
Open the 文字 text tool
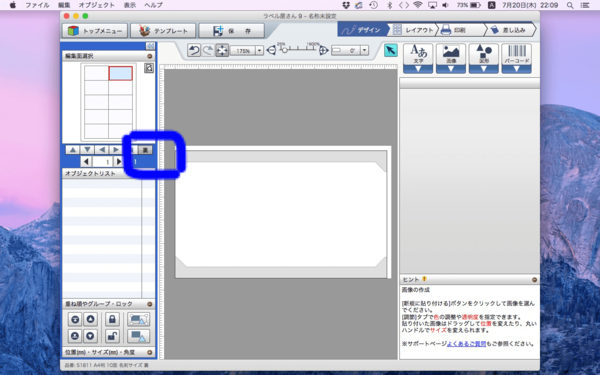pos(418,58)
